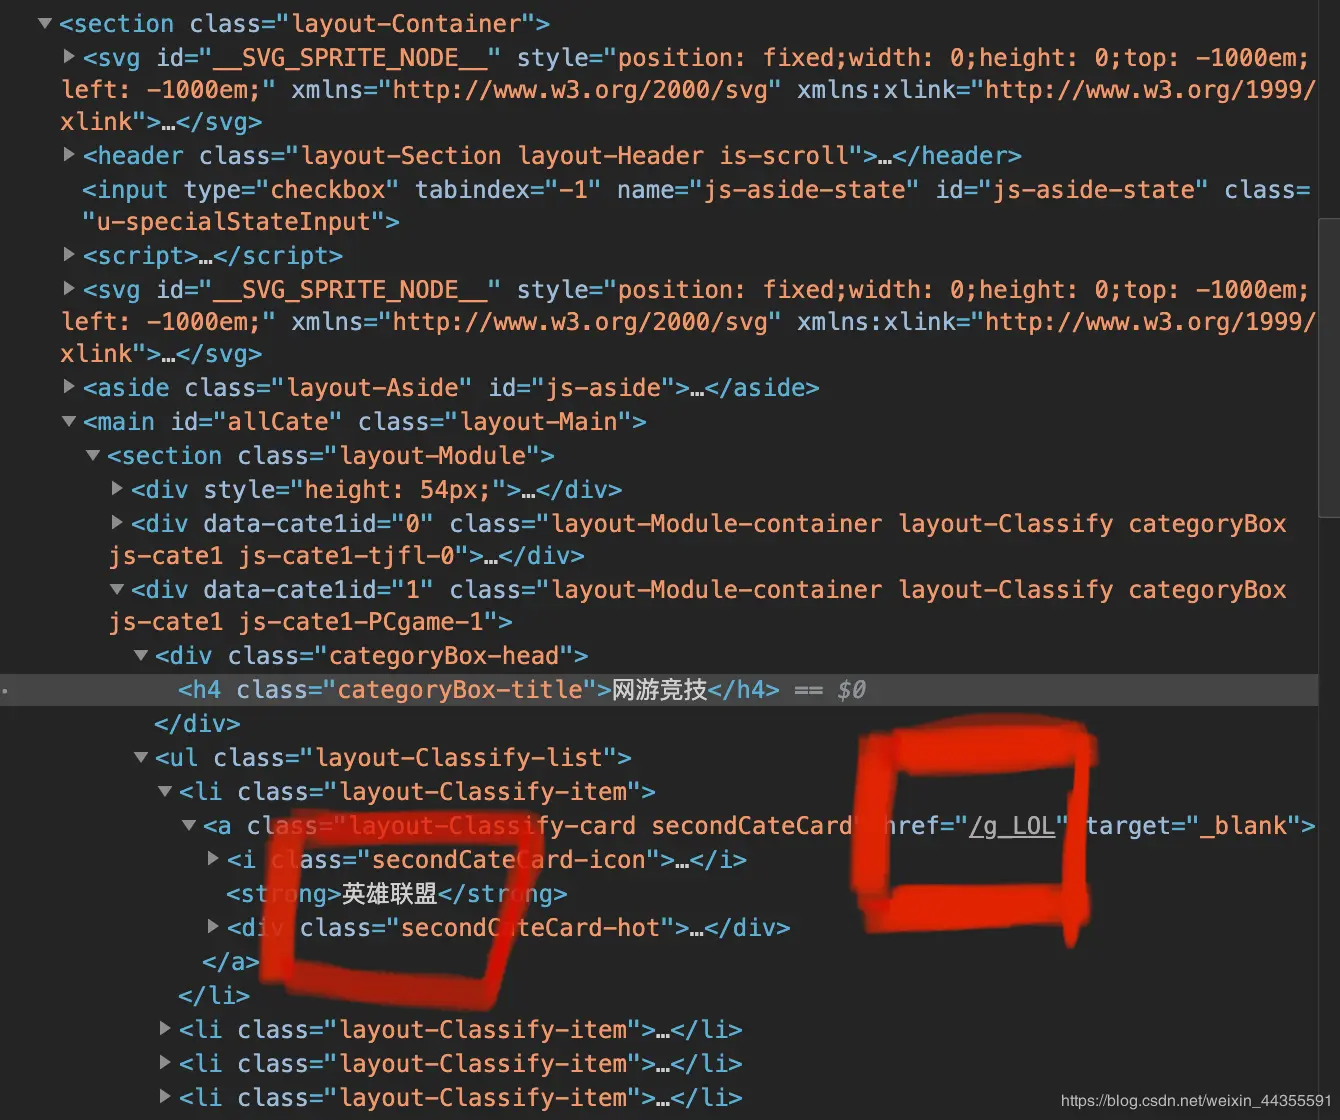Collapse the main allCate node

click(69, 421)
